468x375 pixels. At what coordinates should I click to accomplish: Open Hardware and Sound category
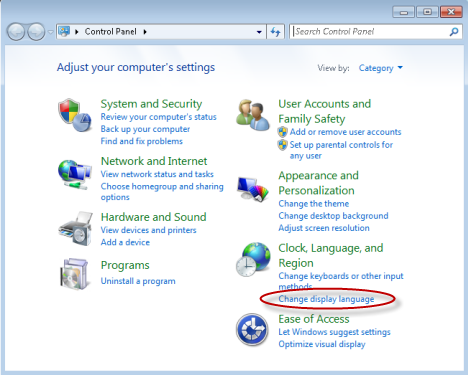click(x=154, y=217)
